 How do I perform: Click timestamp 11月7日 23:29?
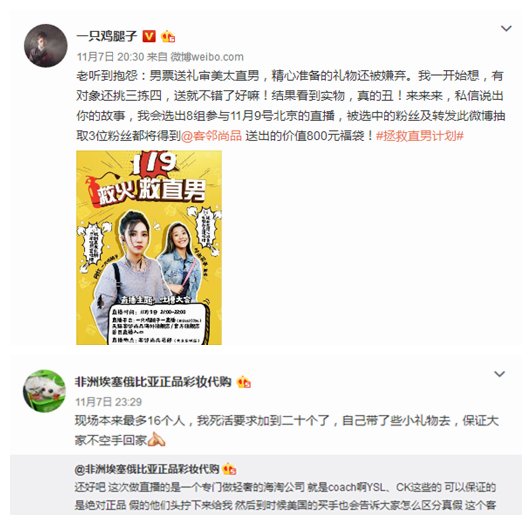pyautogui.click(x=108, y=402)
